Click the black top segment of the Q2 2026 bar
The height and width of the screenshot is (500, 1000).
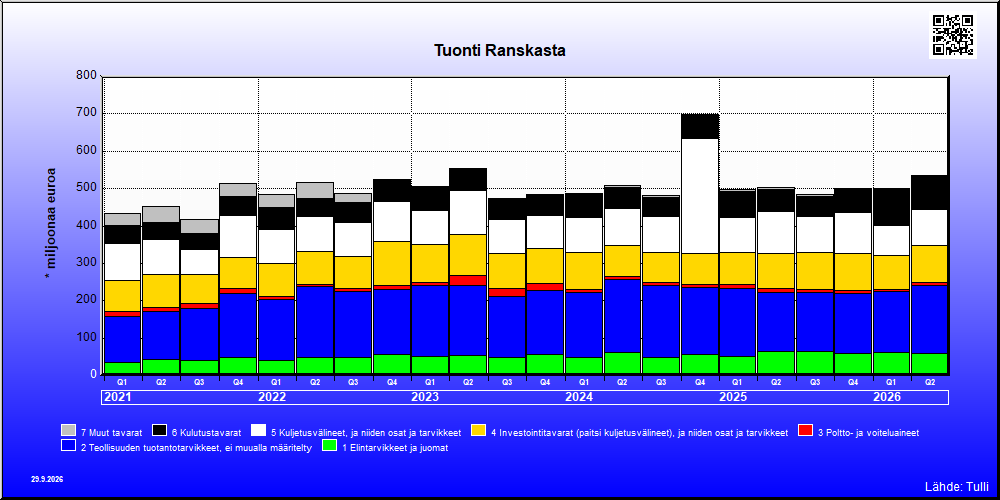pos(930,193)
